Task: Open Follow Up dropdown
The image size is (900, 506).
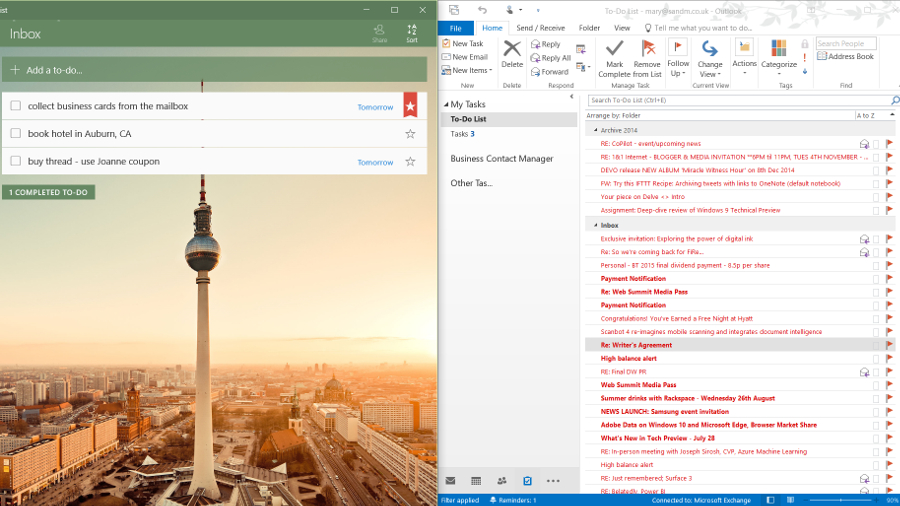Action: pyautogui.click(x=678, y=59)
